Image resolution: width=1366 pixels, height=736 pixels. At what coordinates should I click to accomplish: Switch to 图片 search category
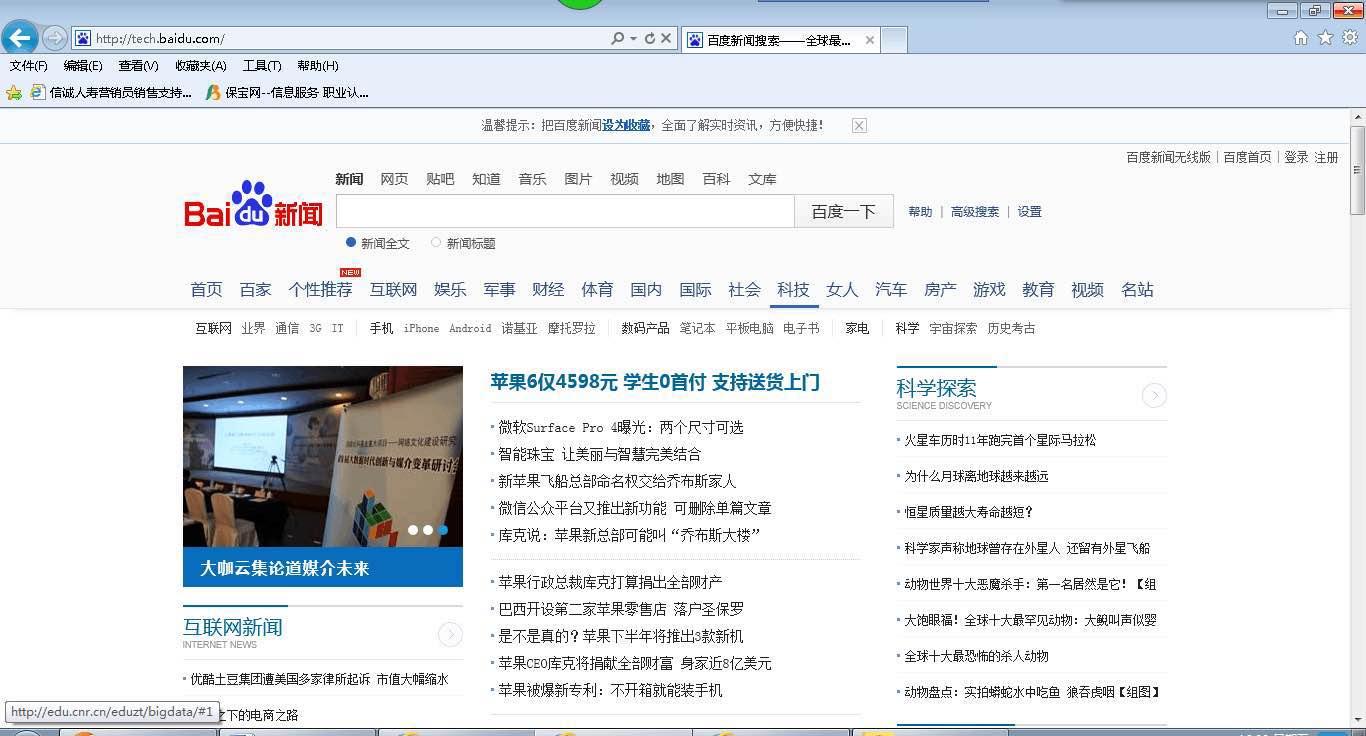click(578, 179)
